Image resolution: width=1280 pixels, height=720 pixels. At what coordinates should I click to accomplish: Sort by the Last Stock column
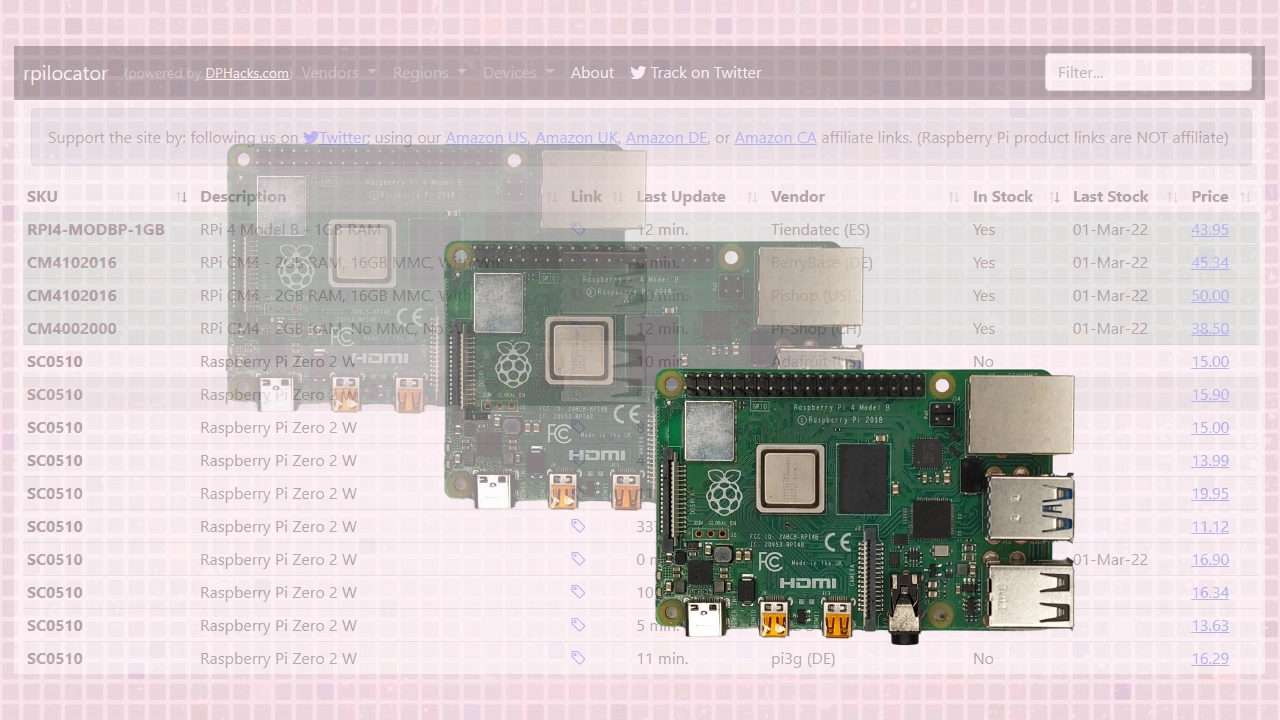click(1110, 196)
